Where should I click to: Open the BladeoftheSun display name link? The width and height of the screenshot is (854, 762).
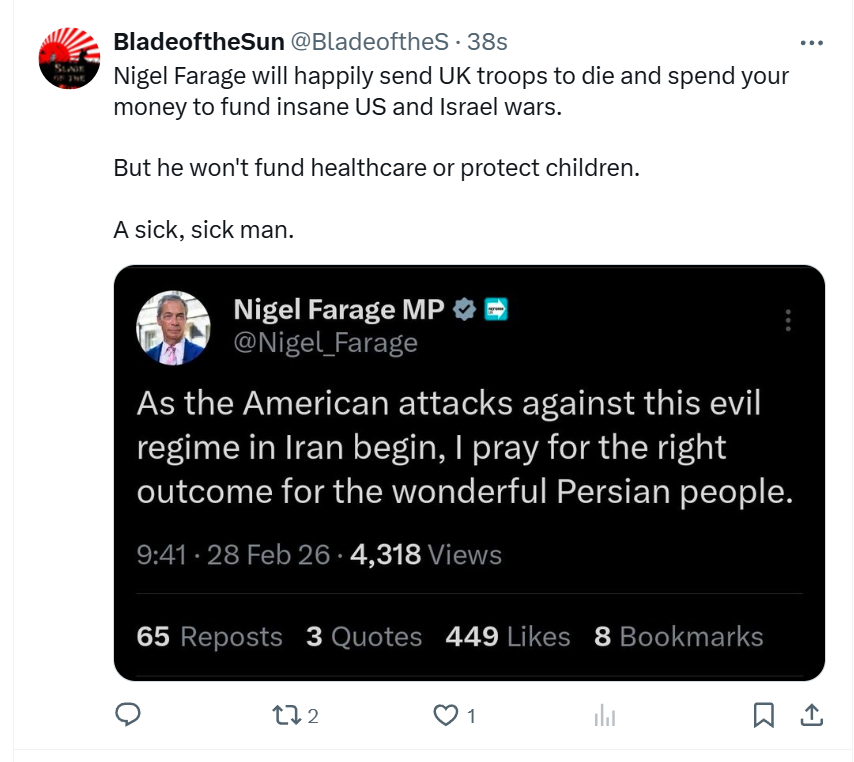198,42
